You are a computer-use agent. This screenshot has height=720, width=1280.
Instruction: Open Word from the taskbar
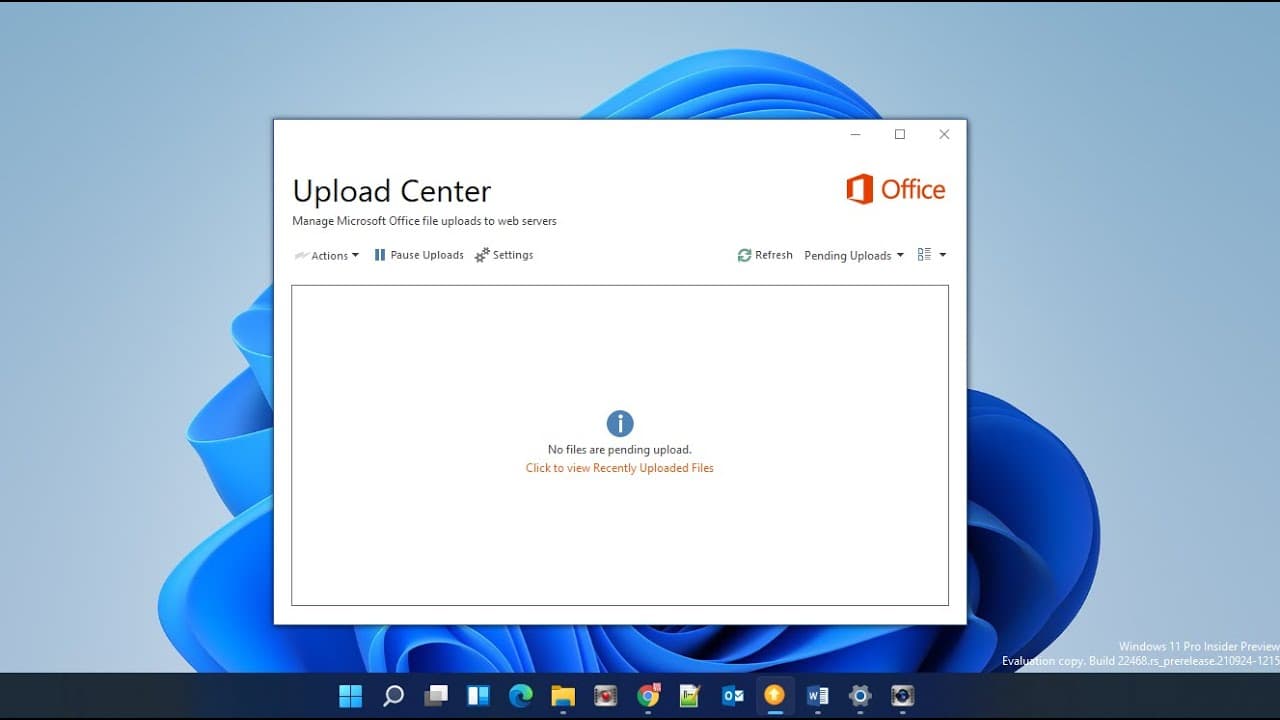817,696
